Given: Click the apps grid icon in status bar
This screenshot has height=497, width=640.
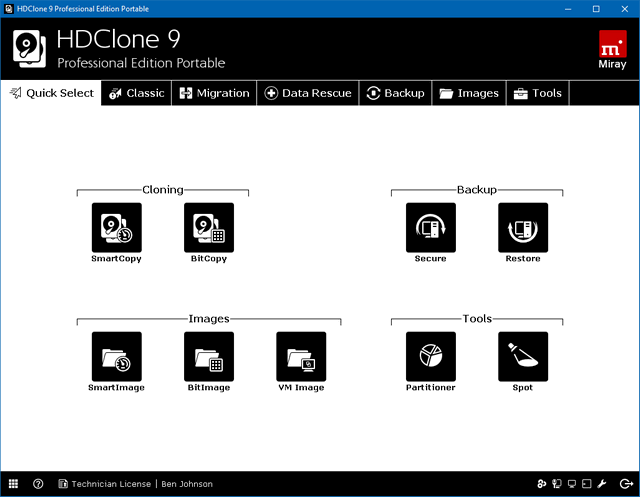Looking at the screenshot, I should coord(14,484).
